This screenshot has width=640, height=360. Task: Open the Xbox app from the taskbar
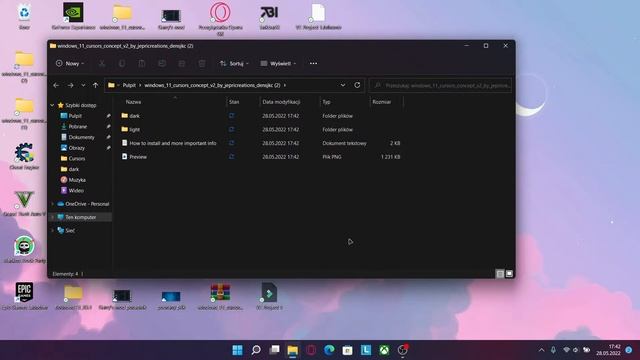click(x=384, y=350)
